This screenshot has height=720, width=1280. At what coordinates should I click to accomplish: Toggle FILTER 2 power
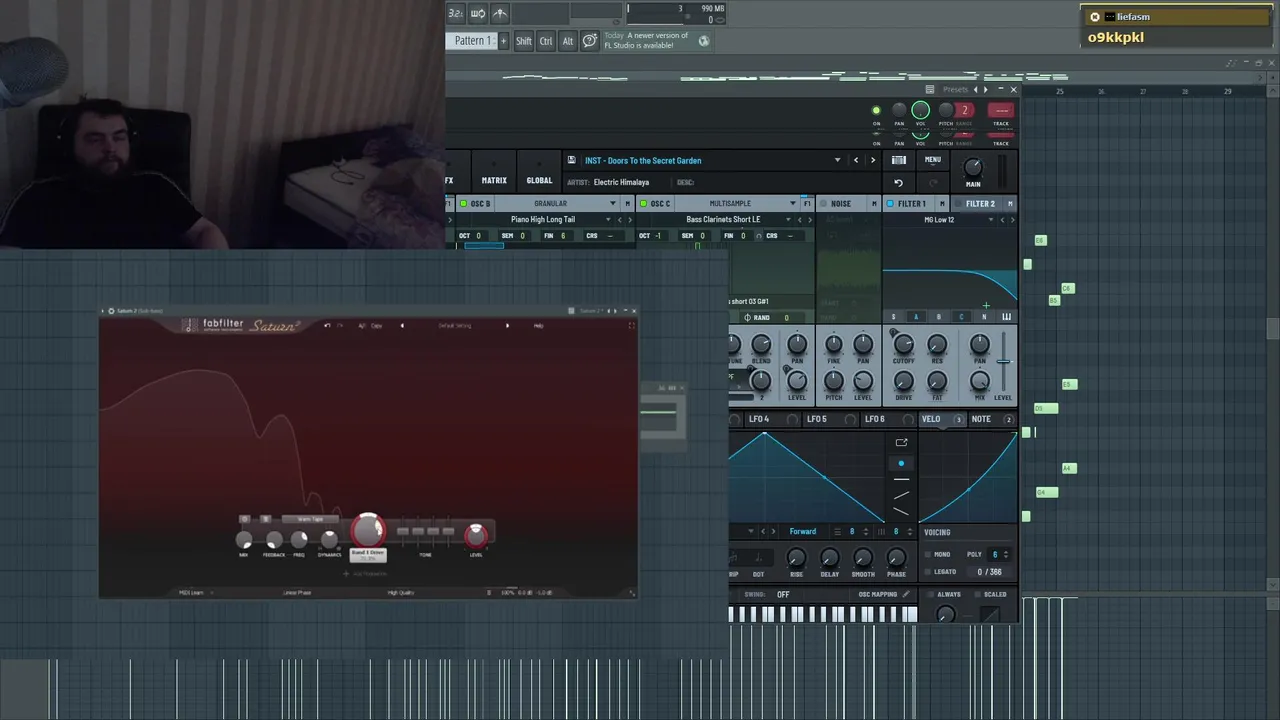tap(958, 204)
